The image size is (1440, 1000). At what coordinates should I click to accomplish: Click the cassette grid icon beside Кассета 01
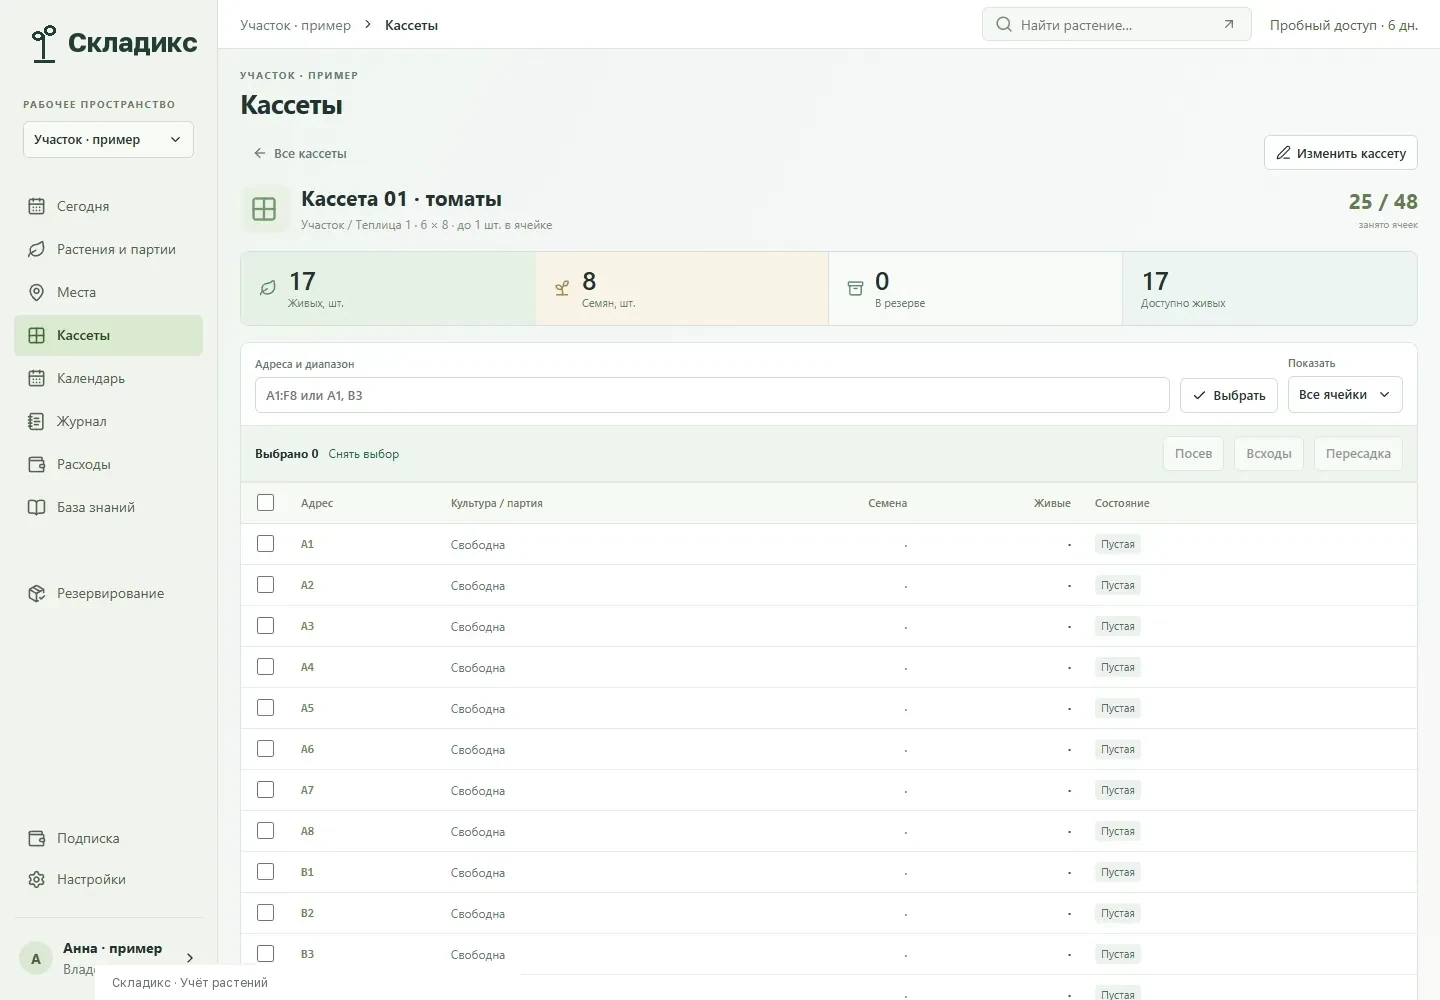click(x=264, y=209)
